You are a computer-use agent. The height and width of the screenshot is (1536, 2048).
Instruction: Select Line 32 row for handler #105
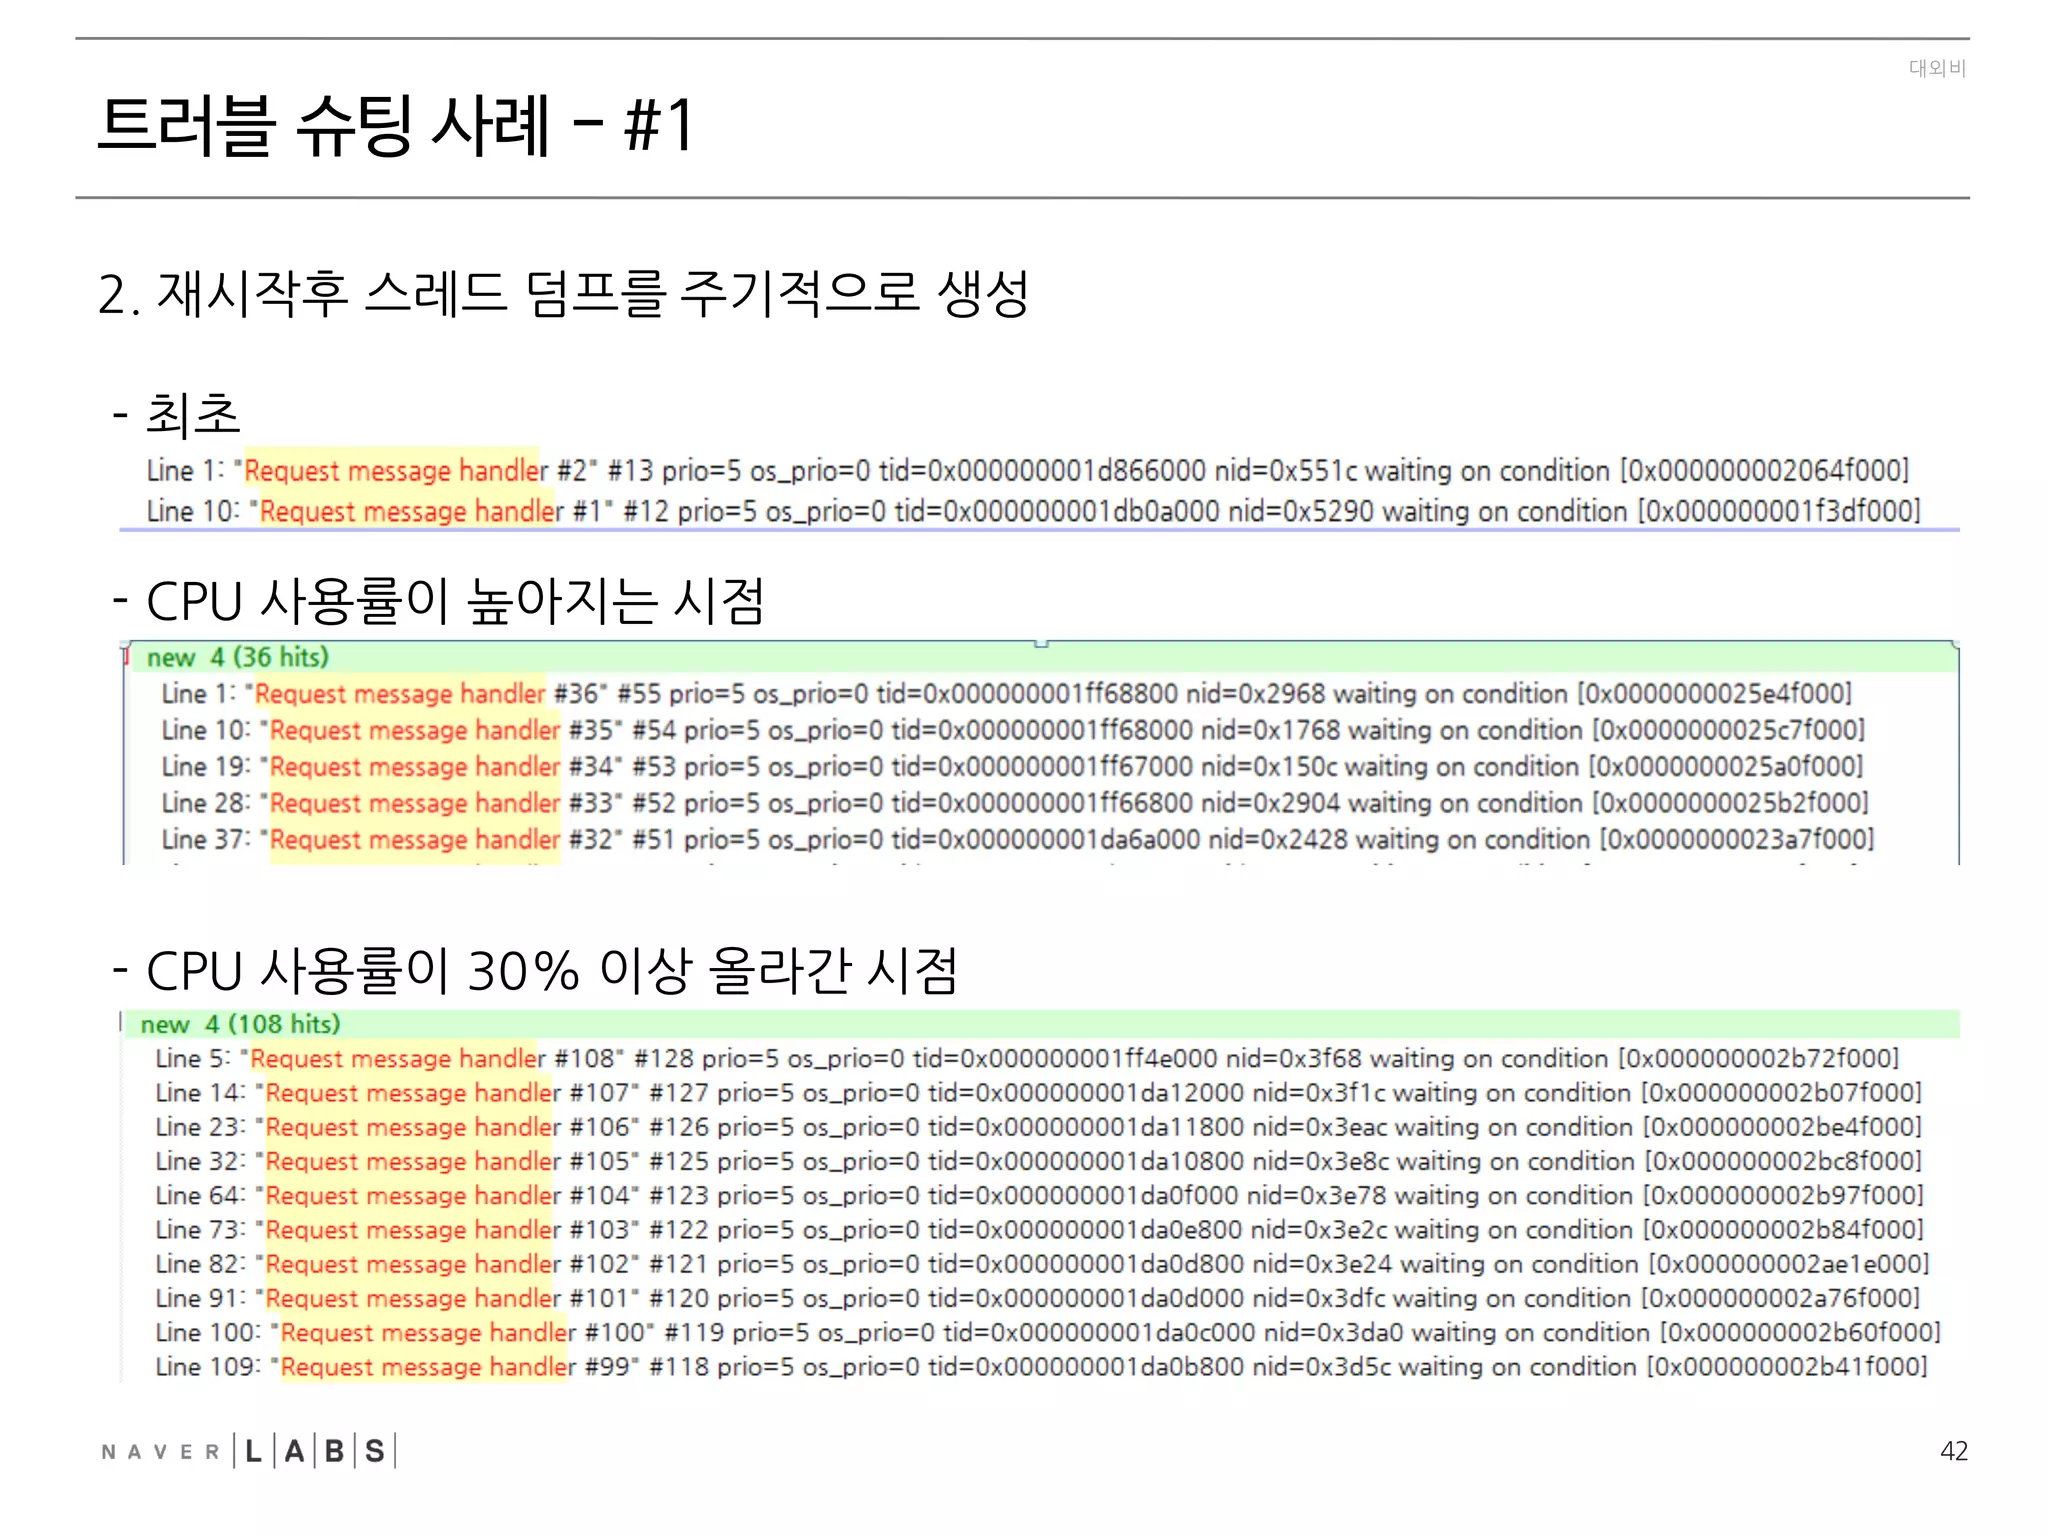1038,1161
